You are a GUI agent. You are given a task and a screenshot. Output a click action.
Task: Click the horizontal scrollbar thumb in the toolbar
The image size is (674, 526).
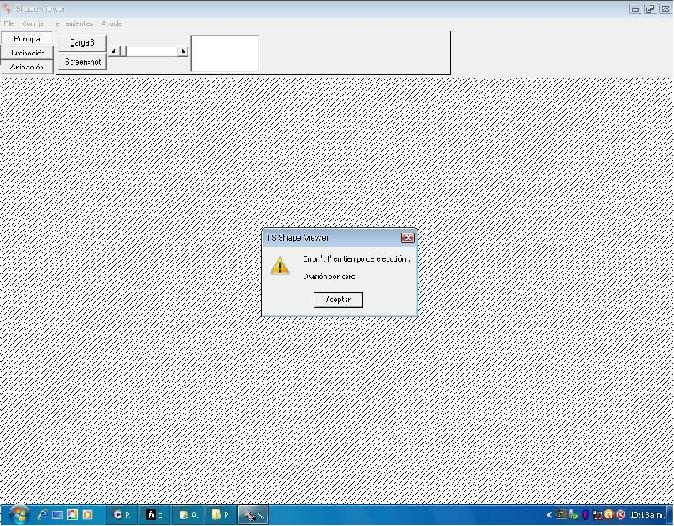(x=125, y=51)
